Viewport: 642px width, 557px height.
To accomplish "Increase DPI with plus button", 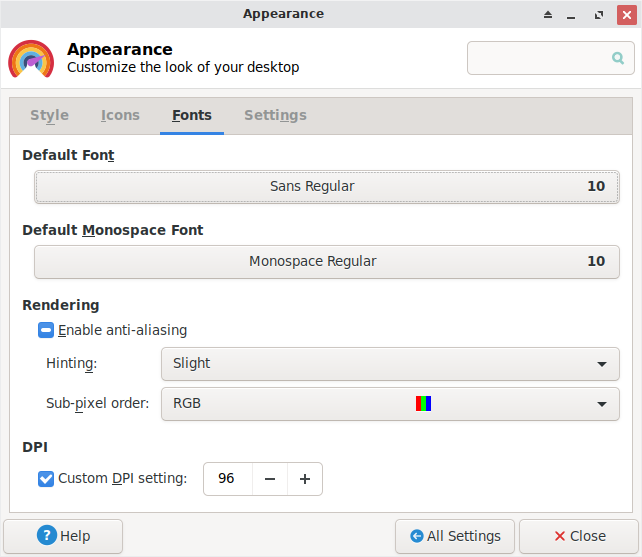I will 305,479.
